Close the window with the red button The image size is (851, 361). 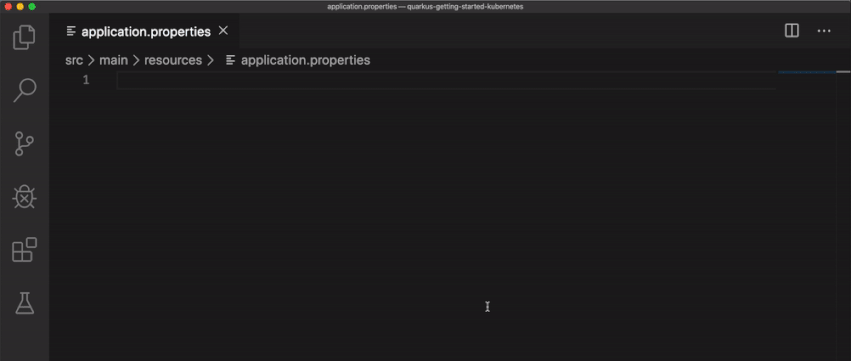(x=8, y=7)
